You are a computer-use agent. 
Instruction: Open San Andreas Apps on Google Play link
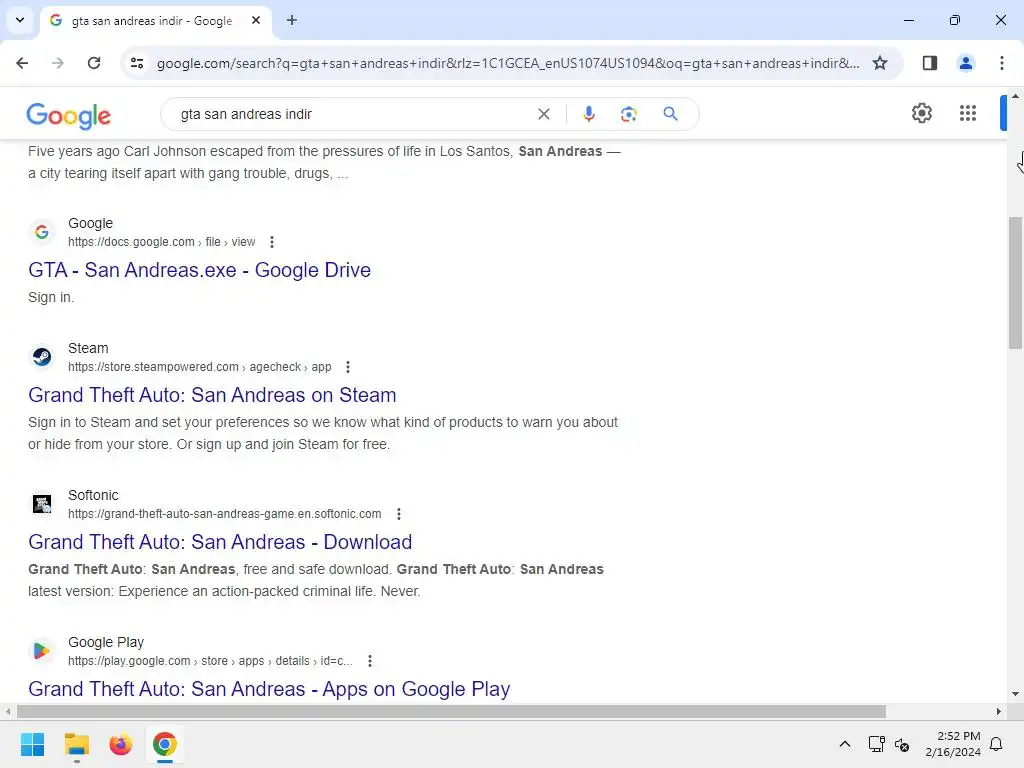coord(268,688)
